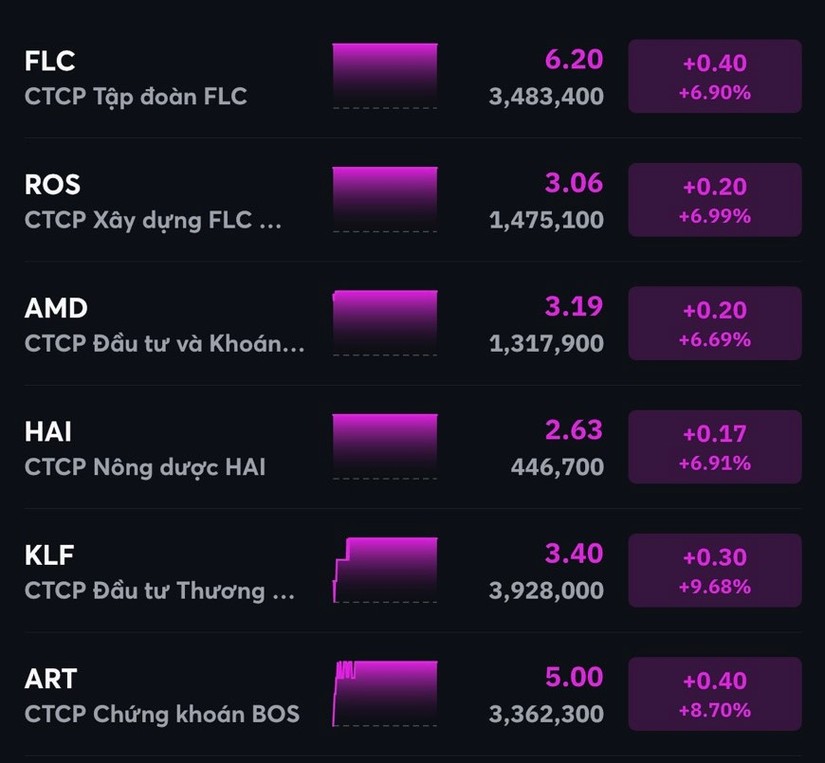The height and width of the screenshot is (763, 825).
Task: Click the FLC price 6.20
Action: (573, 60)
